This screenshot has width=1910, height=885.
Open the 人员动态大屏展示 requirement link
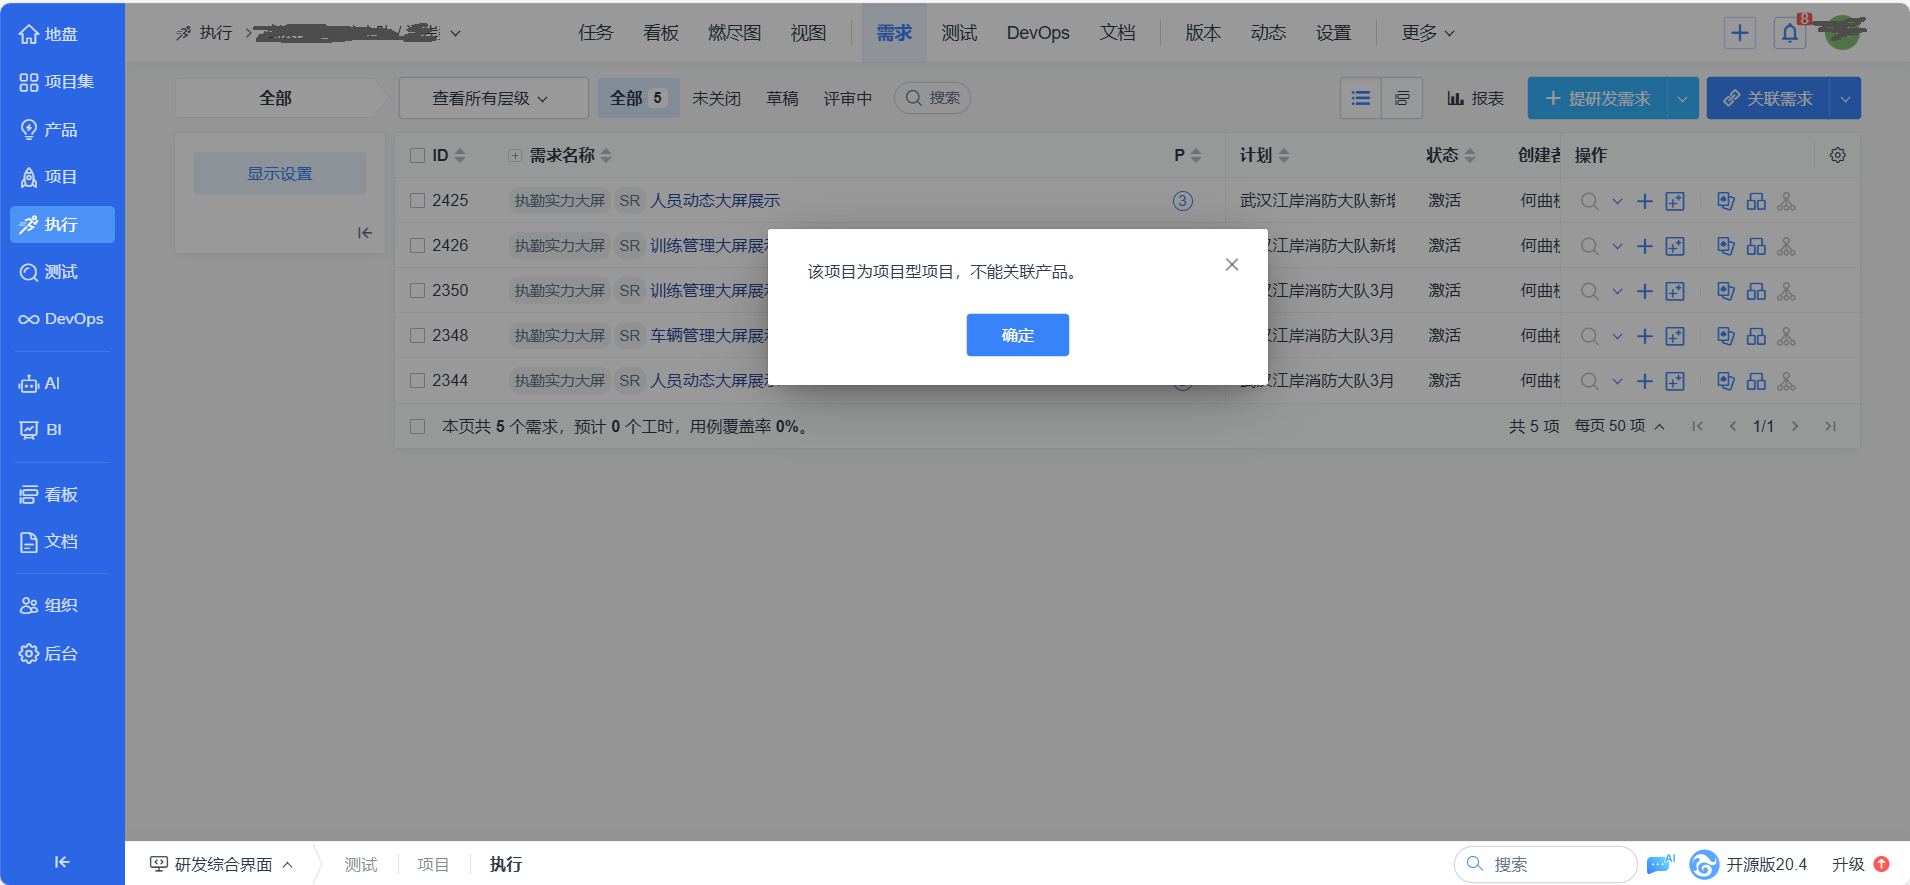point(715,201)
